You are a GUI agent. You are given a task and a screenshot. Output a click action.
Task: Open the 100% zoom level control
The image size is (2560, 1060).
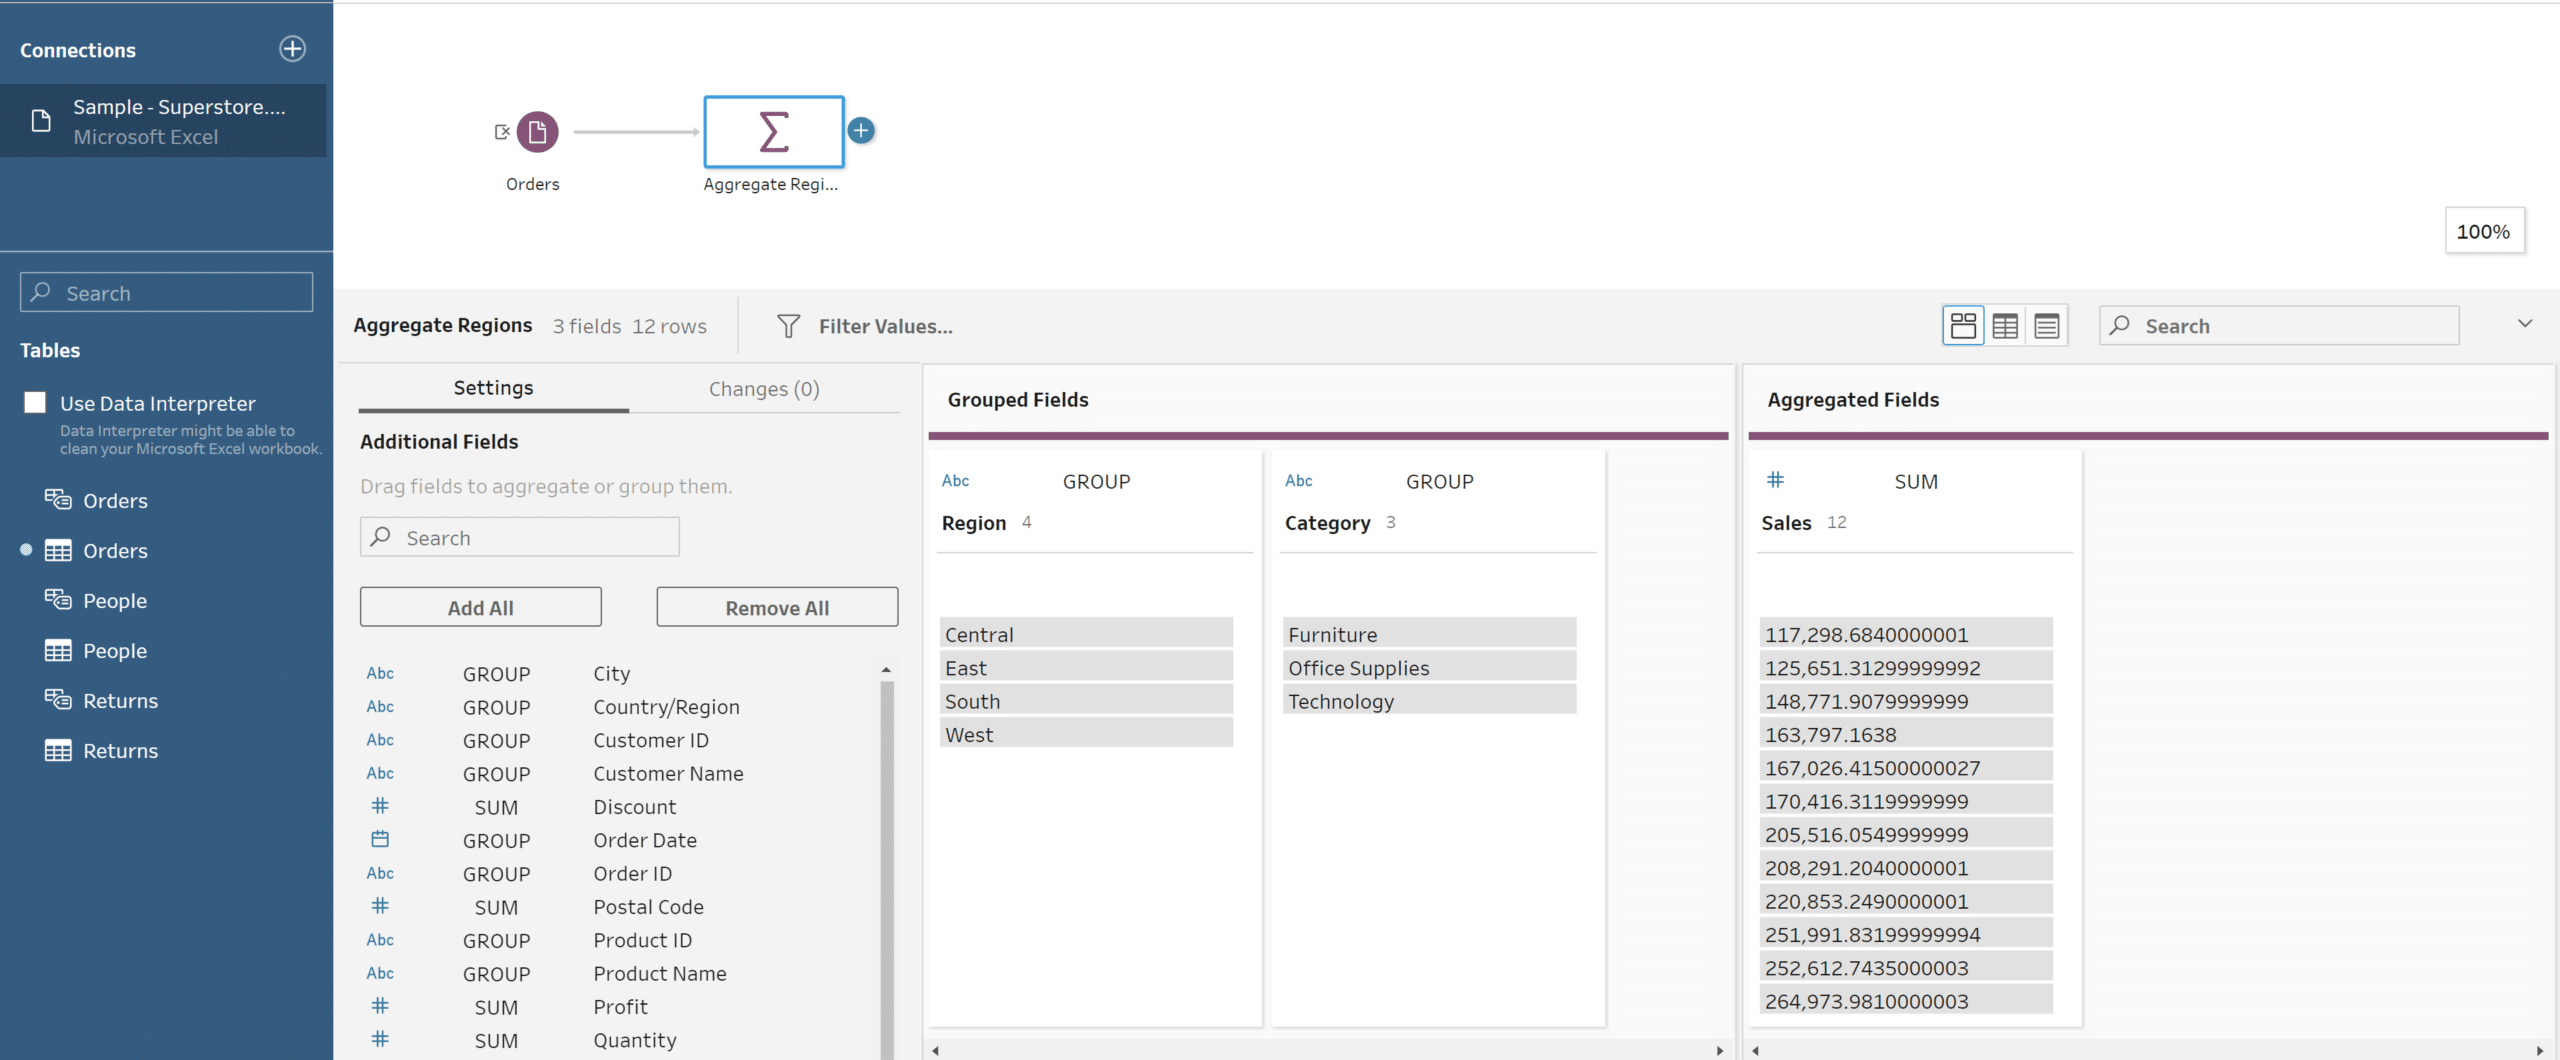tap(2484, 231)
